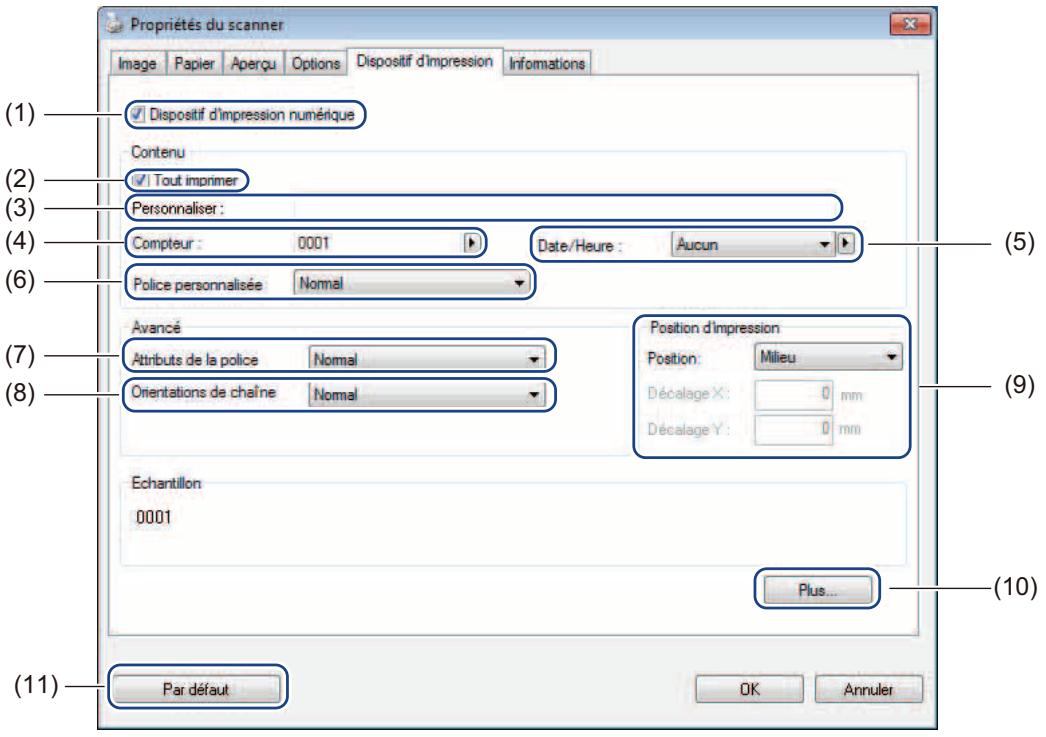This screenshot has width=1046, height=737.
Task: Click the Annuler button
Action: (x=869, y=689)
